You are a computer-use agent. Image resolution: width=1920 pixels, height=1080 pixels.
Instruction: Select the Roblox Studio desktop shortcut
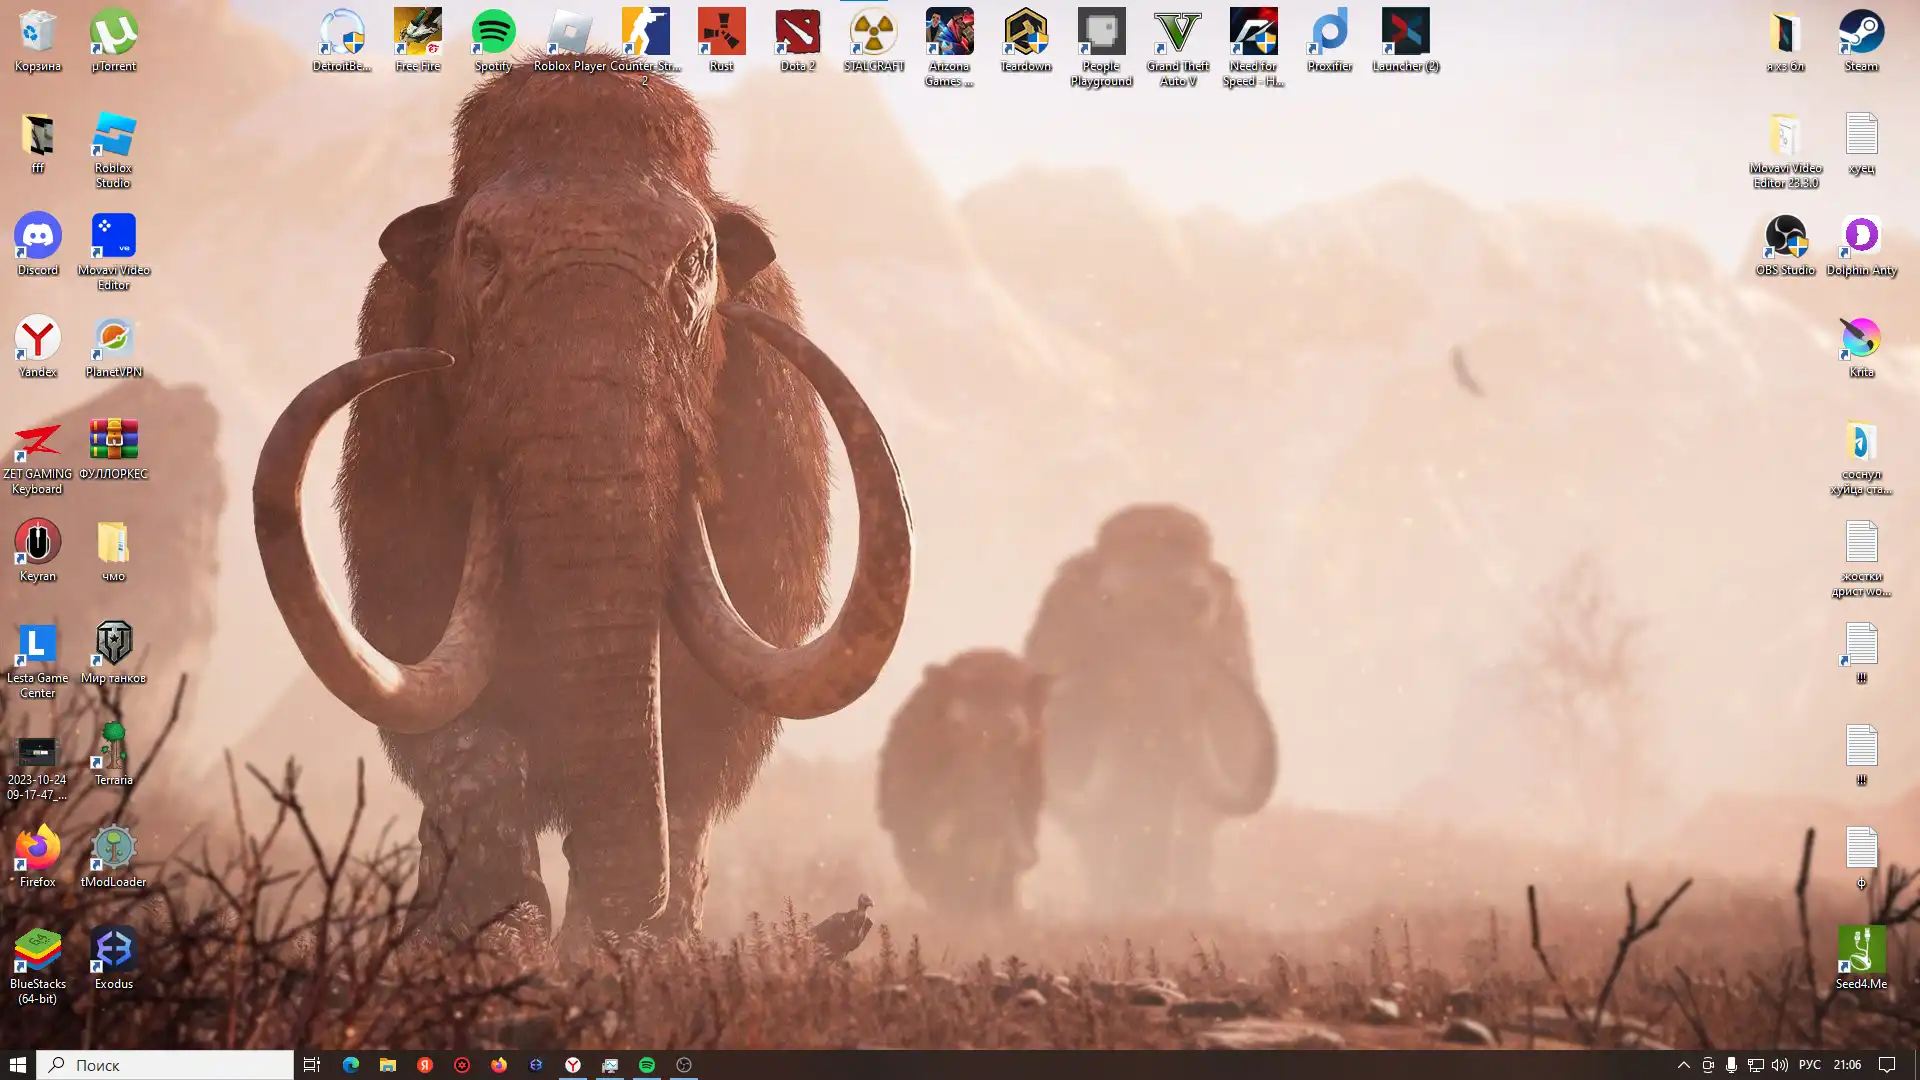(x=113, y=150)
